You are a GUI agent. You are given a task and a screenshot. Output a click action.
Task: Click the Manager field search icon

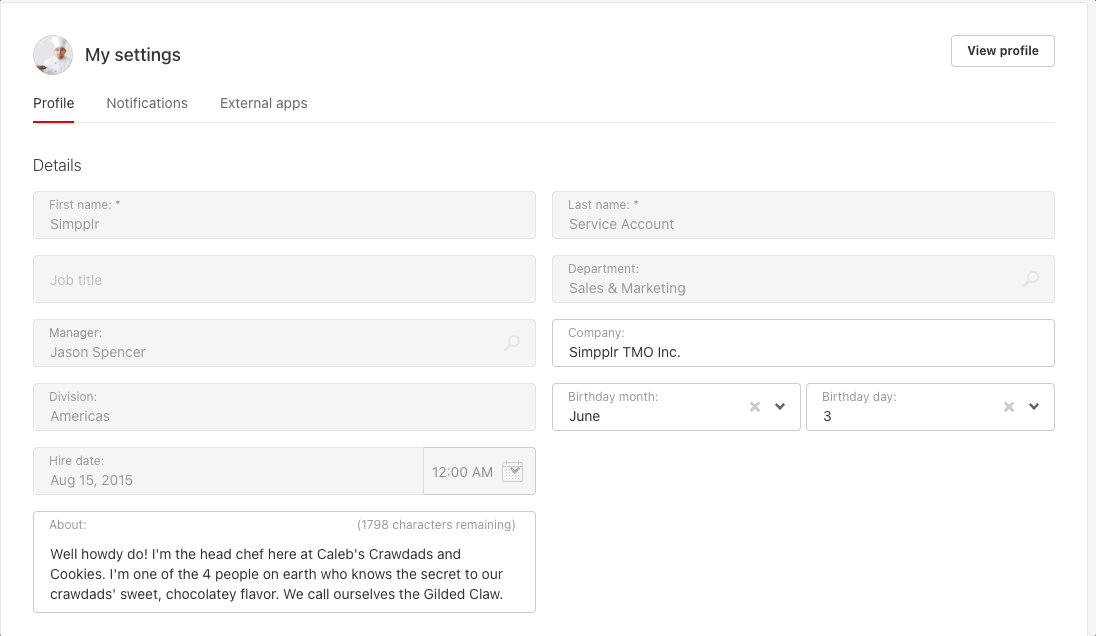coord(512,343)
